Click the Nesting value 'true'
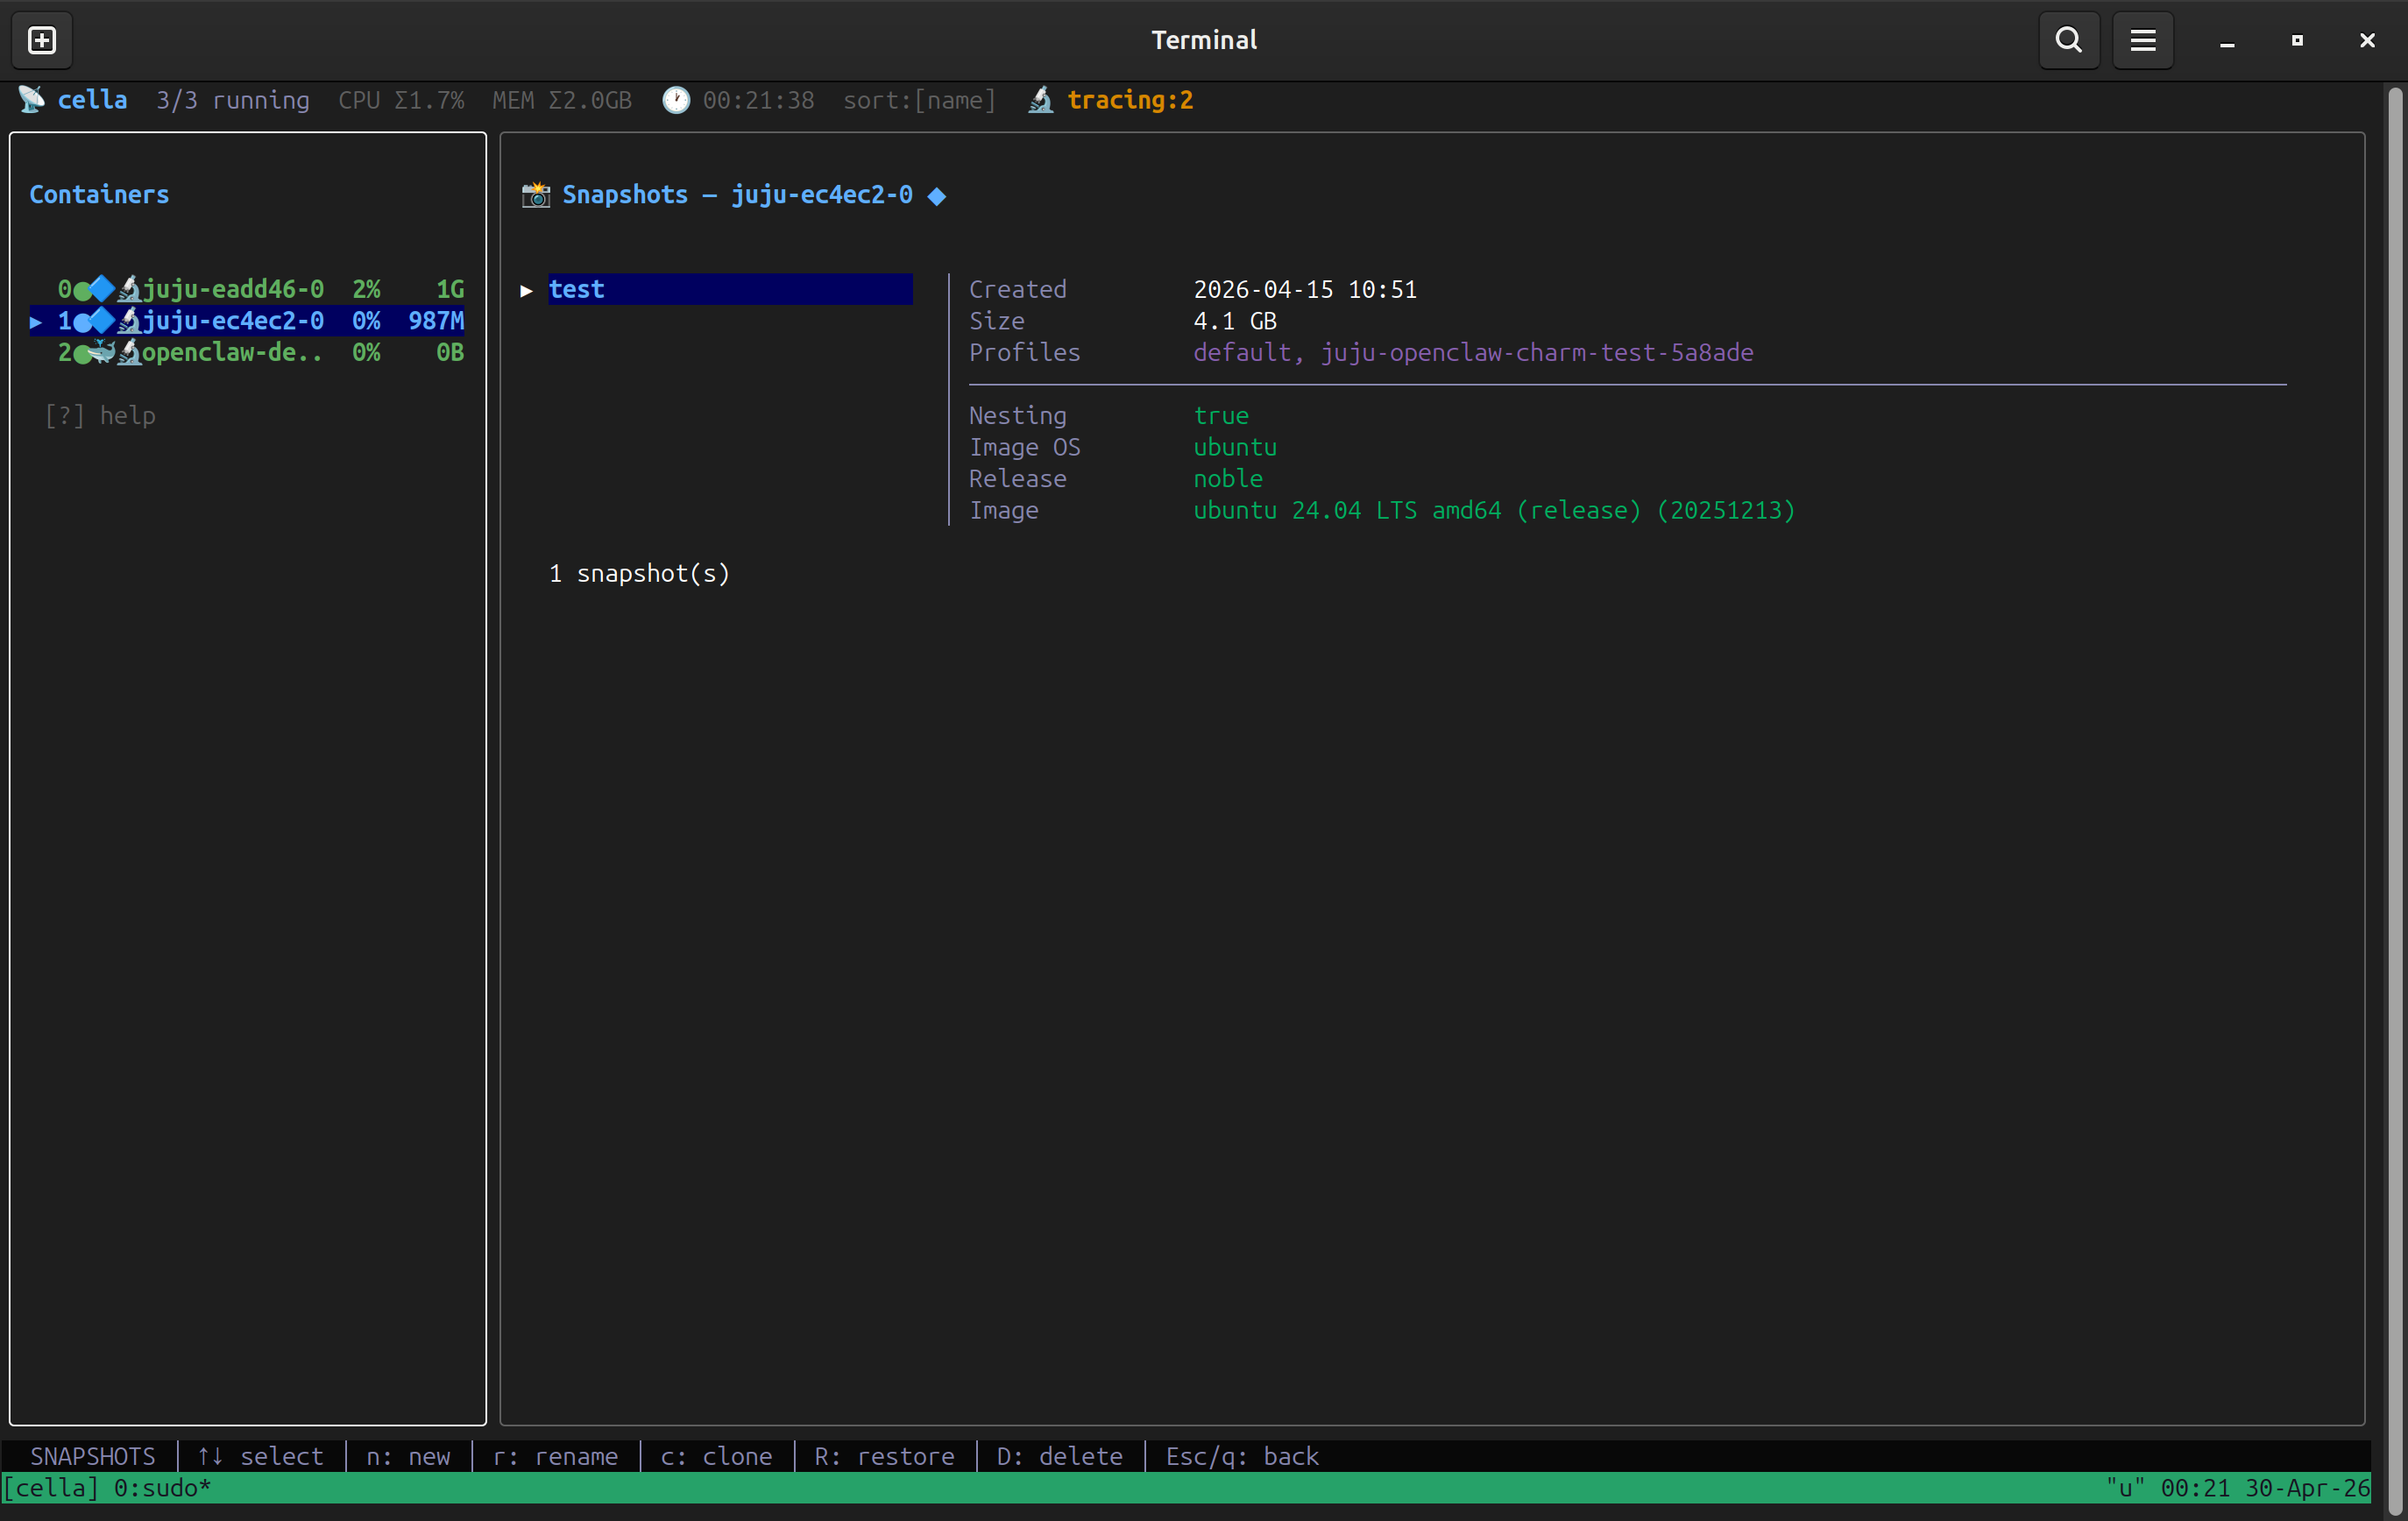This screenshot has width=2408, height=1521. [1221, 415]
